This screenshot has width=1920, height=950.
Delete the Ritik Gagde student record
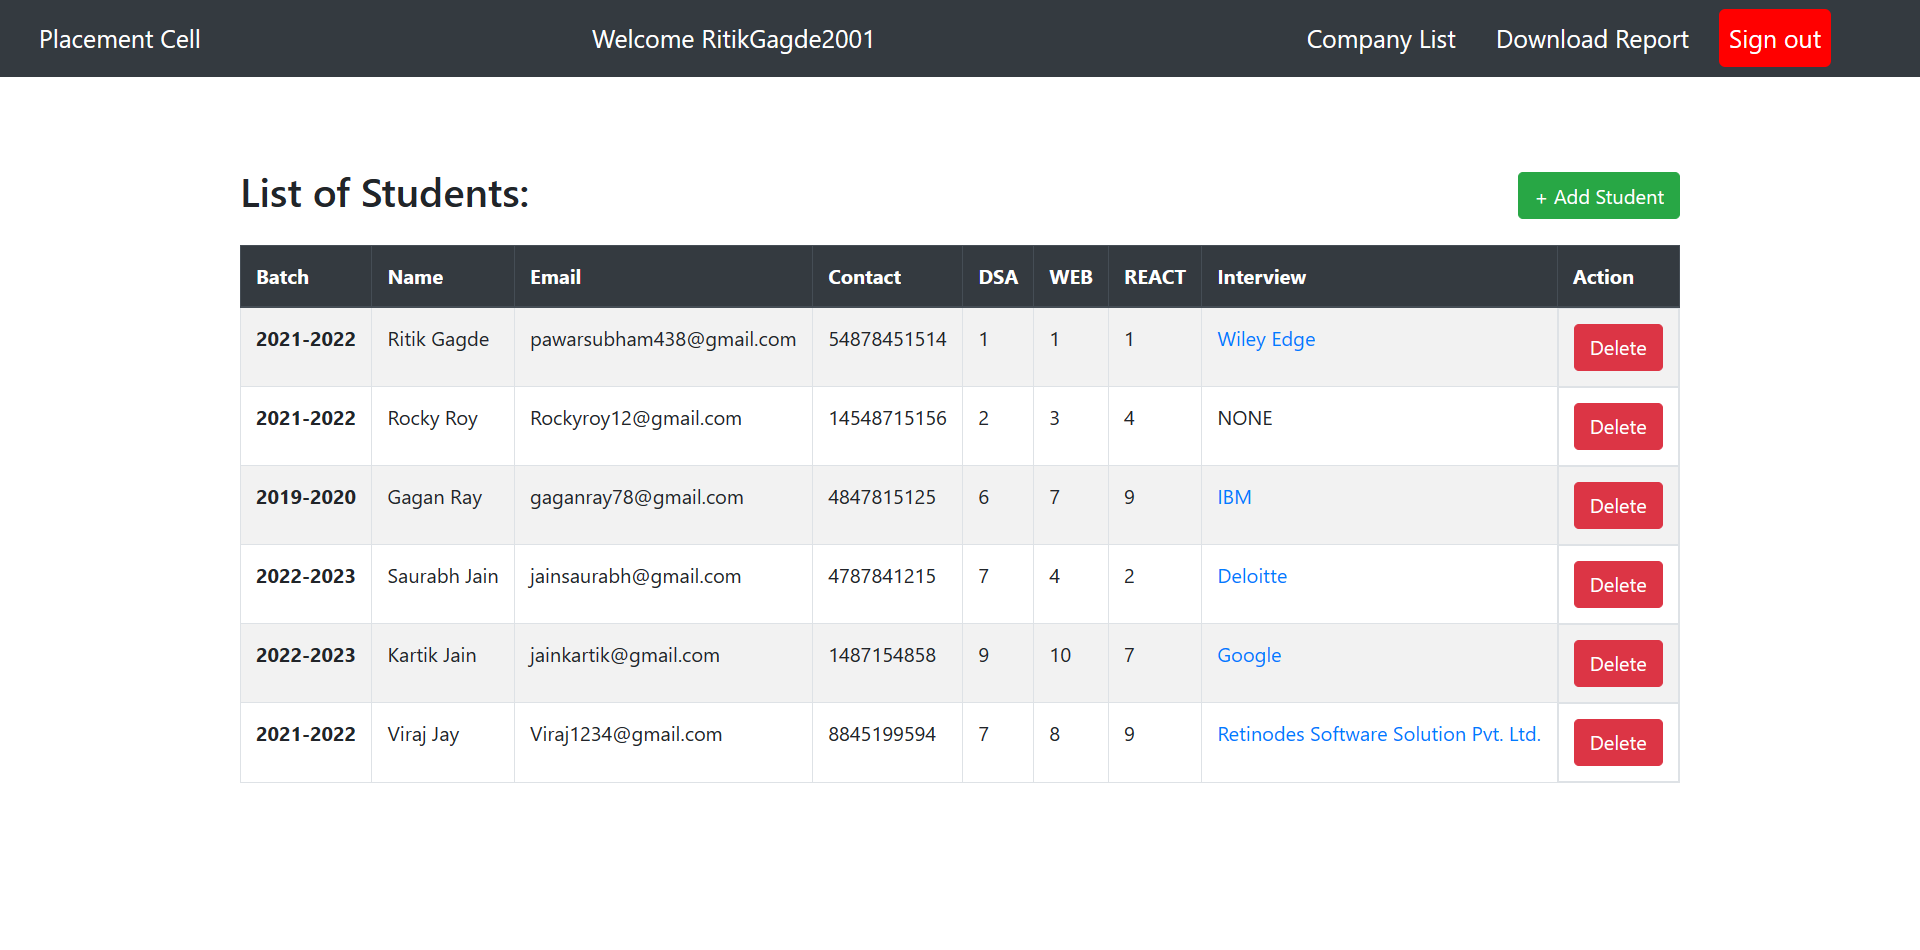pos(1617,347)
